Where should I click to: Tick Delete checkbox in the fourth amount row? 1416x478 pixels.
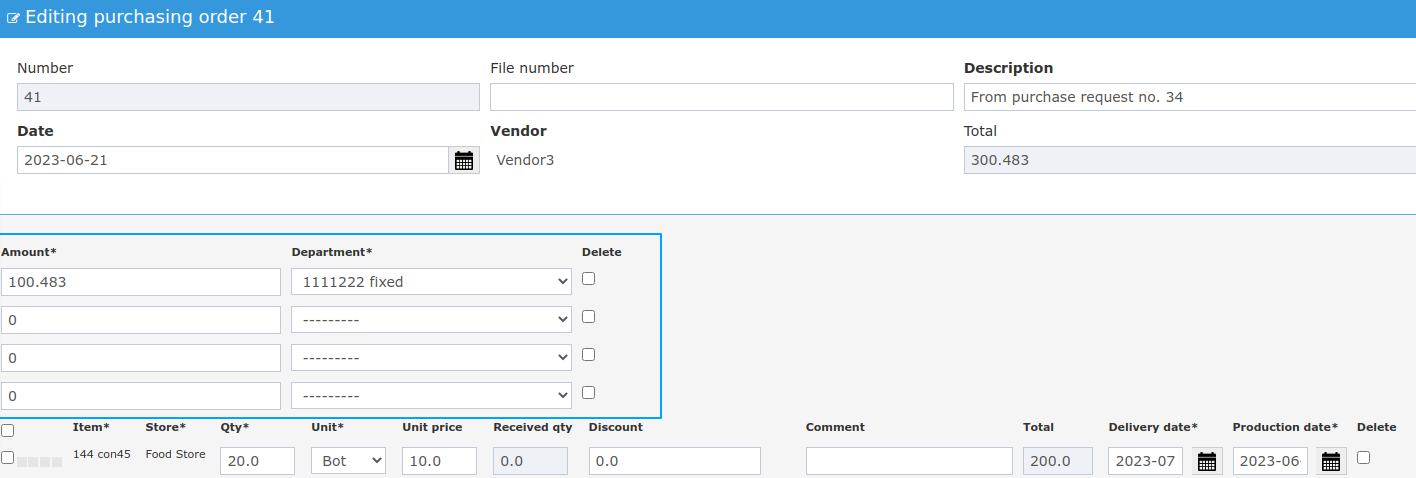(588, 392)
